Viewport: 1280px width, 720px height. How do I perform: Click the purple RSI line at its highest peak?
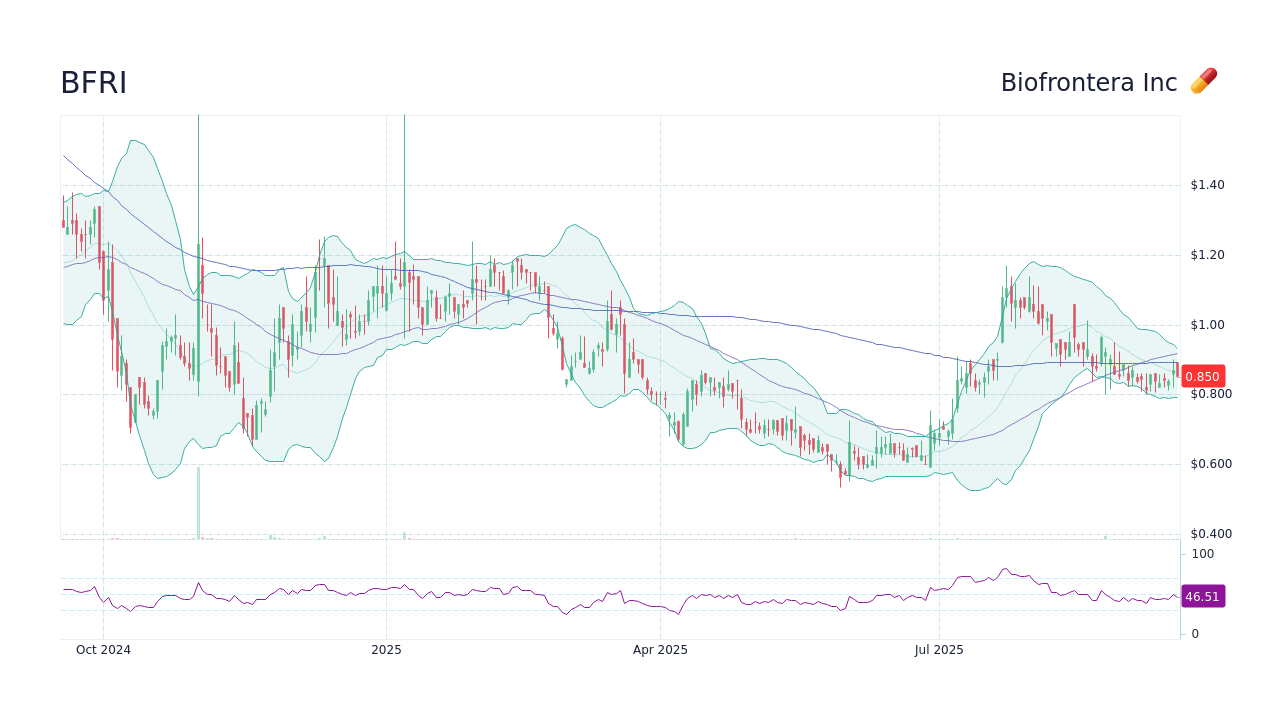point(1005,567)
